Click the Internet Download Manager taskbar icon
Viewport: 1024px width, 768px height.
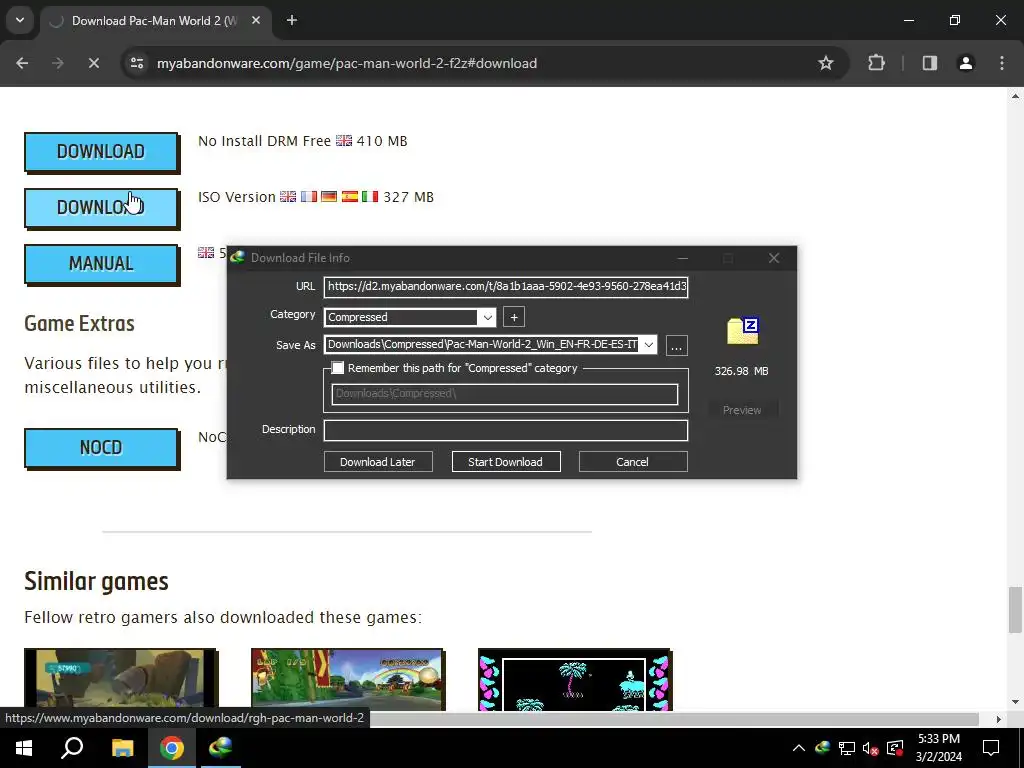(x=221, y=748)
